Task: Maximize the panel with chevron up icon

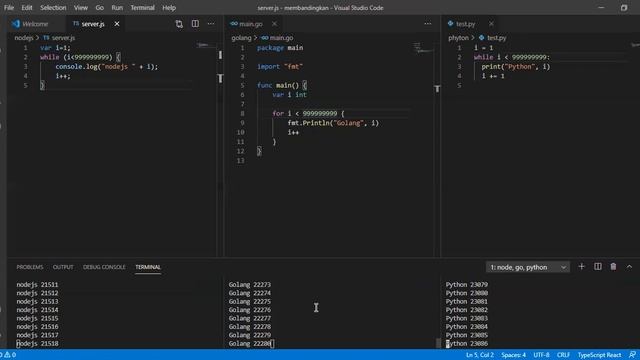Action: (x=629, y=267)
